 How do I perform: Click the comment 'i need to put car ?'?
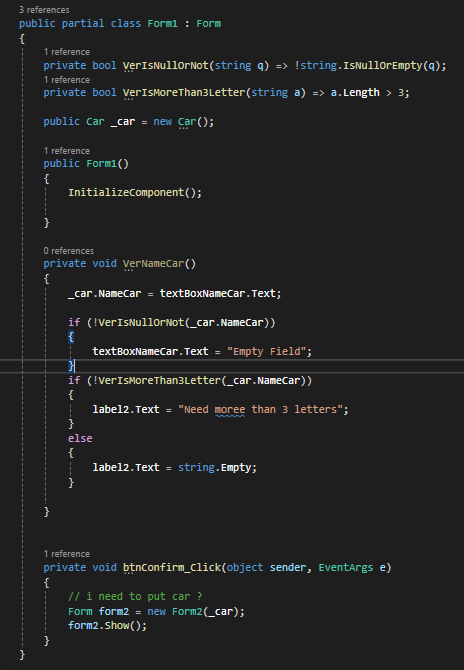pyautogui.click(x=135, y=597)
